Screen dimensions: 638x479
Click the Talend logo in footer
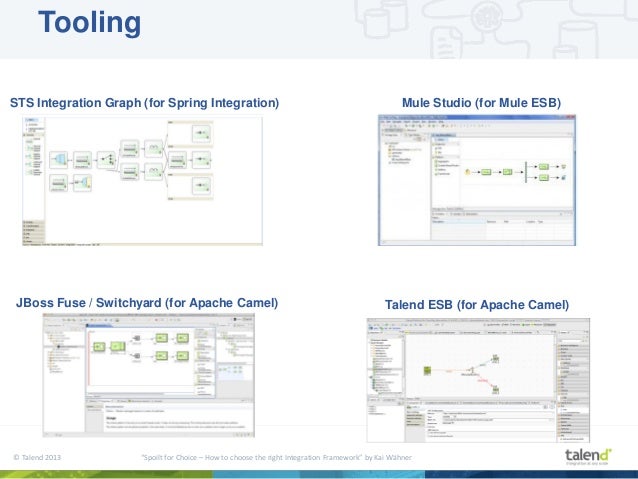tap(588, 456)
